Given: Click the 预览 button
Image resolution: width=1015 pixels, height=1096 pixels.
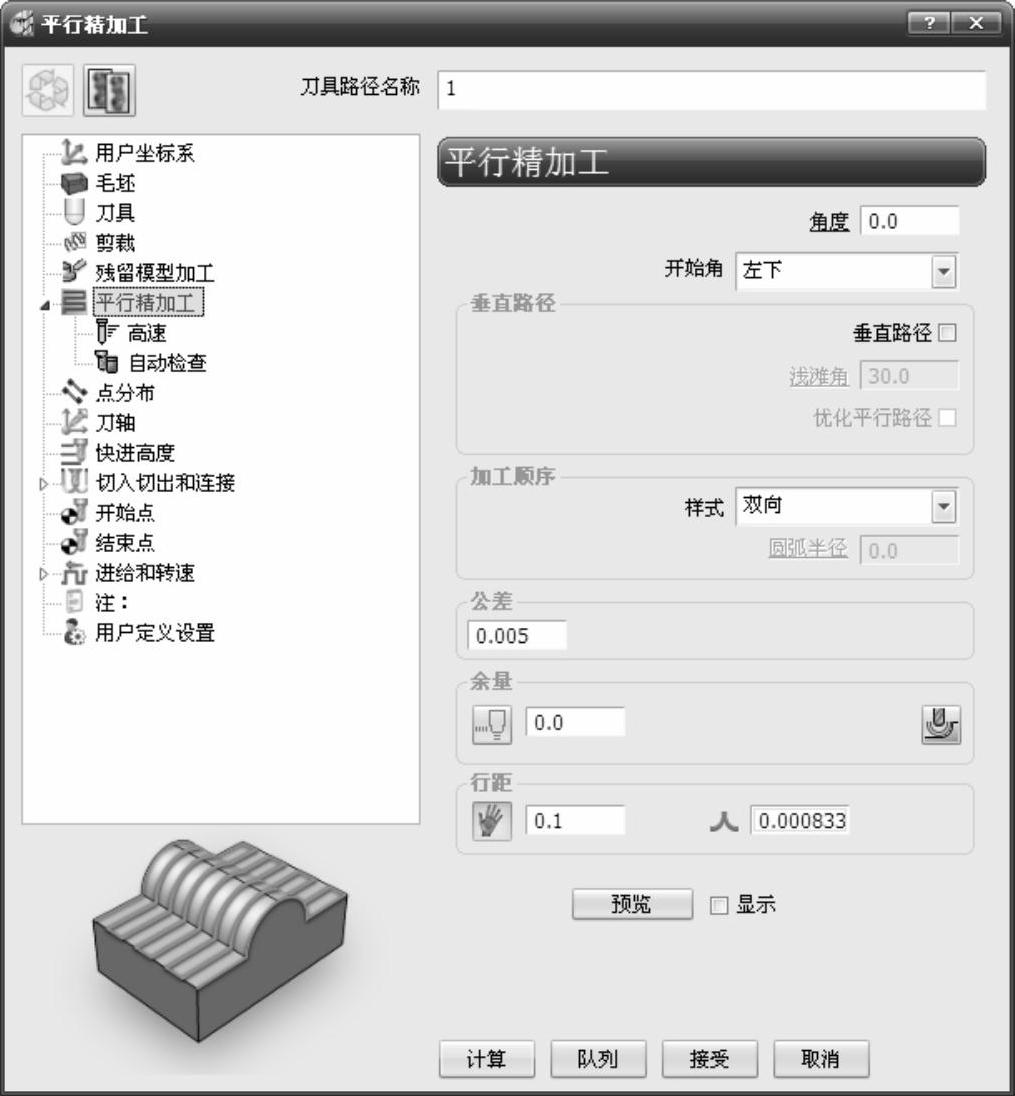Looking at the screenshot, I should 632,904.
